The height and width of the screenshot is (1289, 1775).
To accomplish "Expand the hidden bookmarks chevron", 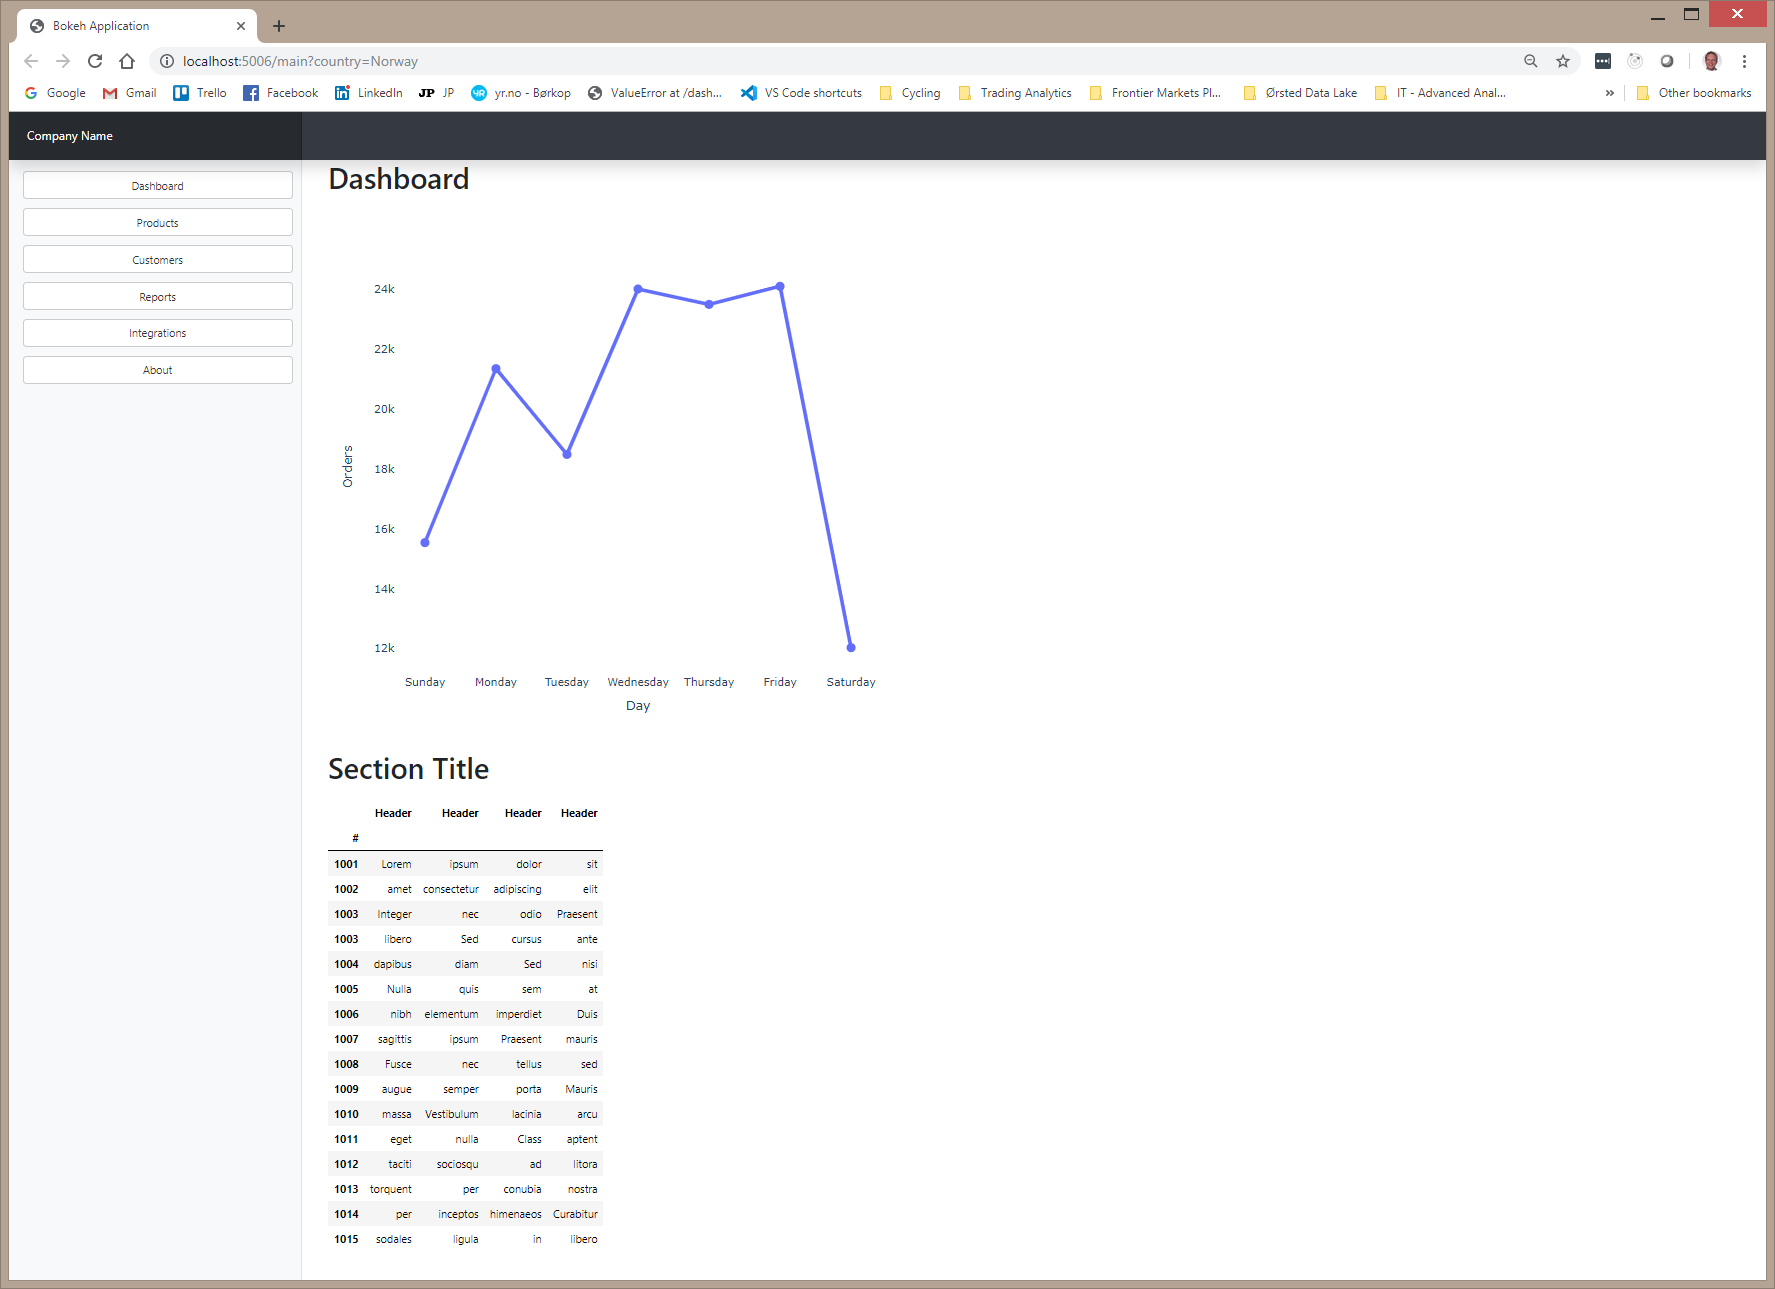I will tap(1609, 92).
